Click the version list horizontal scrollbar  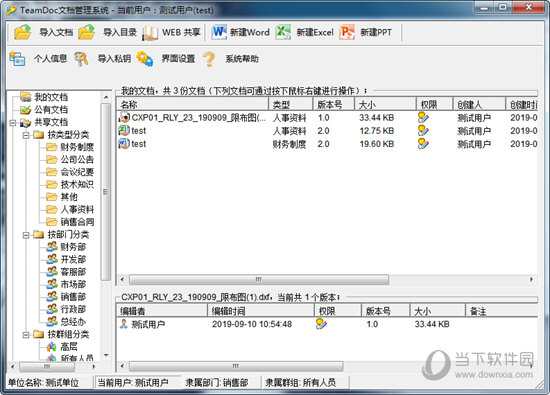pyautogui.click(x=236, y=366)
